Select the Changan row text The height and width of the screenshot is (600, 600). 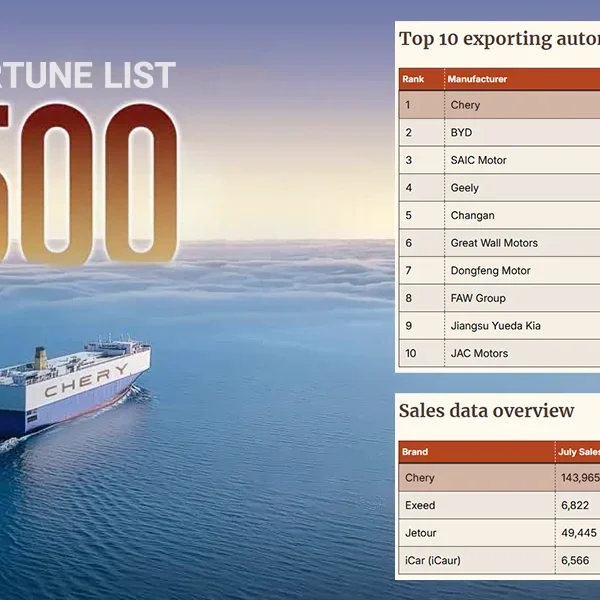472,215
